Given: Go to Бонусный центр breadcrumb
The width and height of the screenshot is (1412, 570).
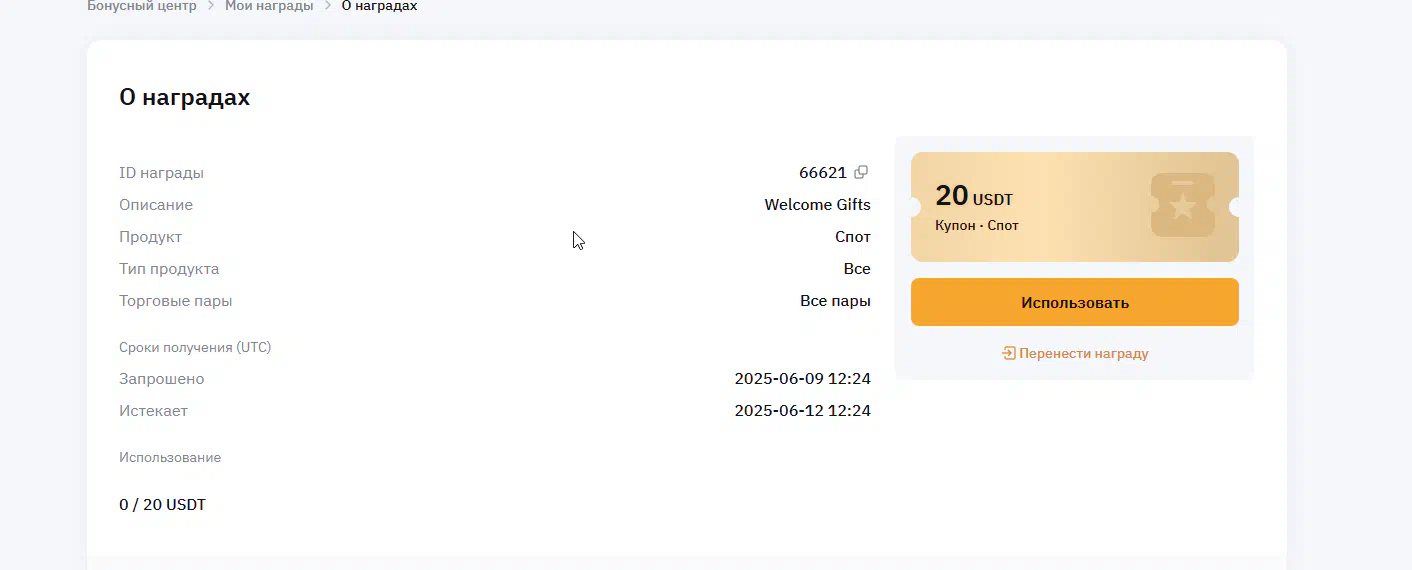Looking at the screenshot, I should point(143,6).
